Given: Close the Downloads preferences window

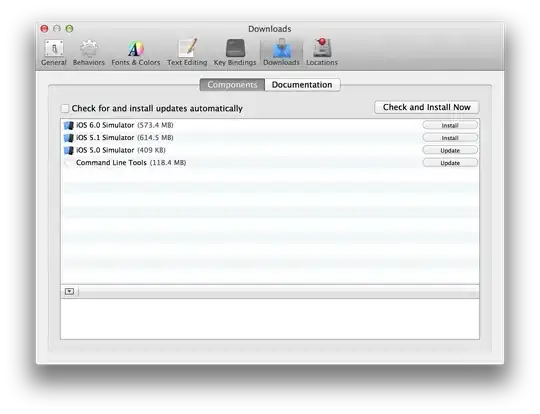Looking at the screenshot, I should [x=44, y=29].
